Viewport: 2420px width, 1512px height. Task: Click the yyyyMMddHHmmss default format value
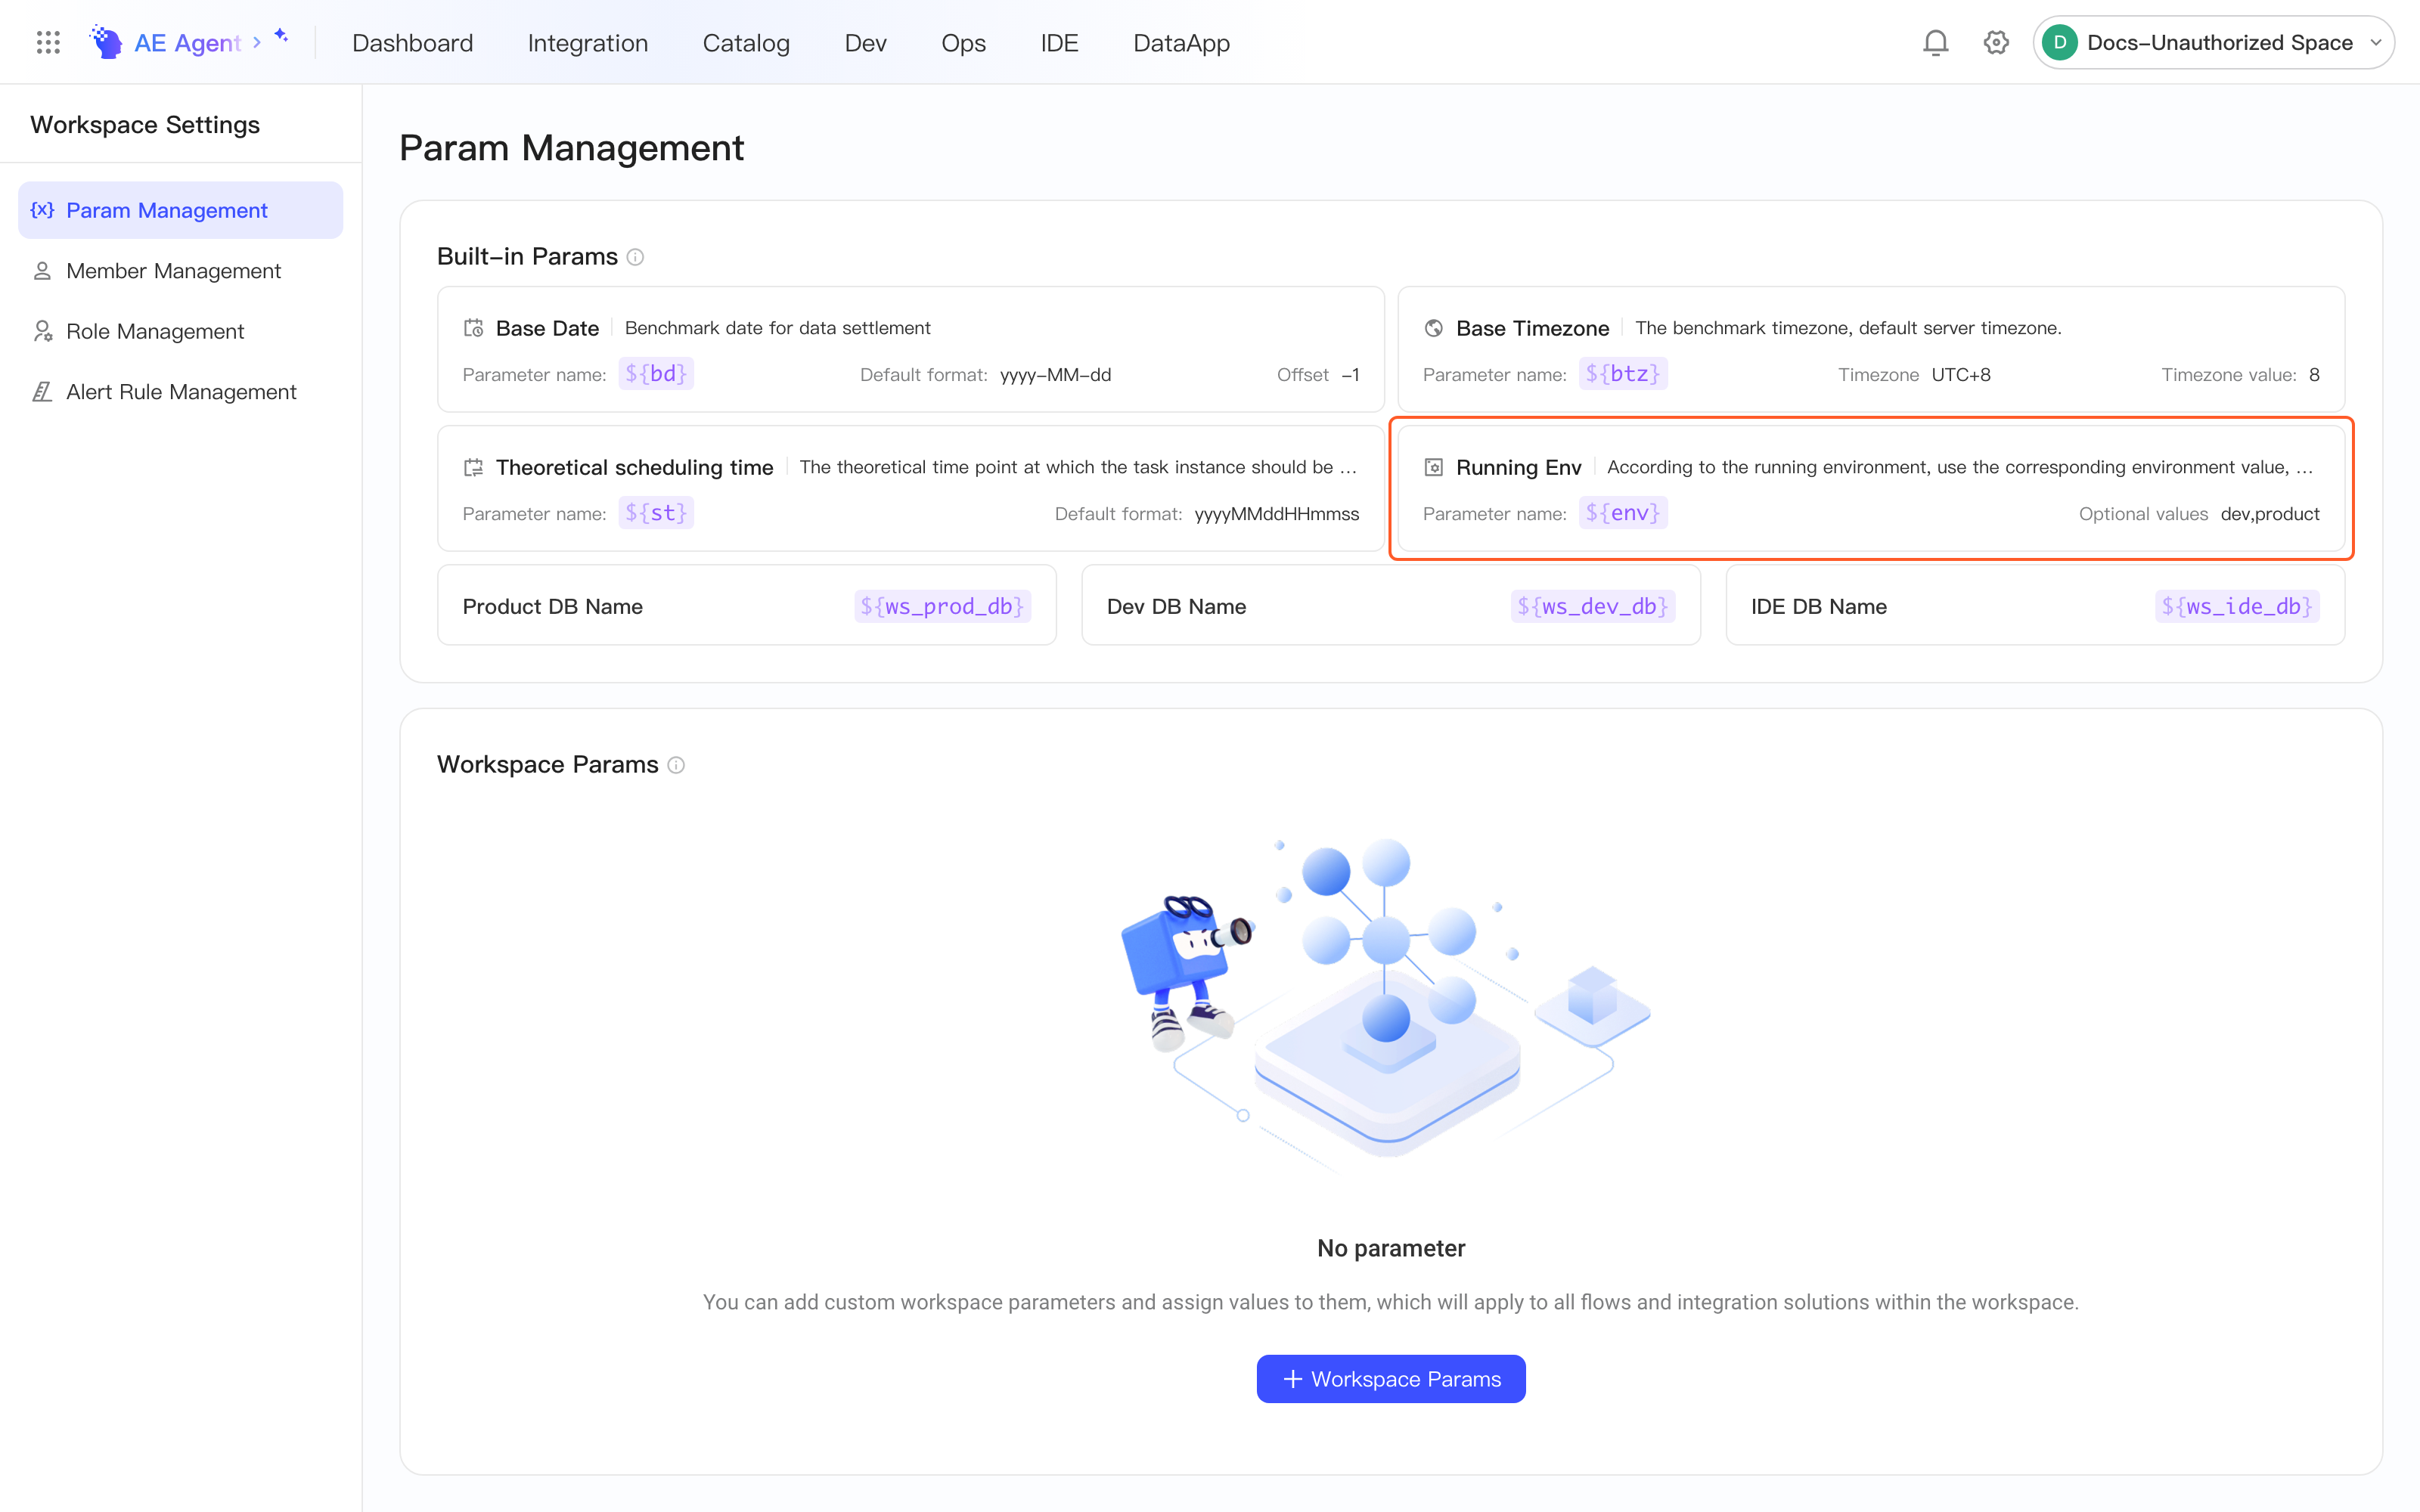[x=1277, y=514]
